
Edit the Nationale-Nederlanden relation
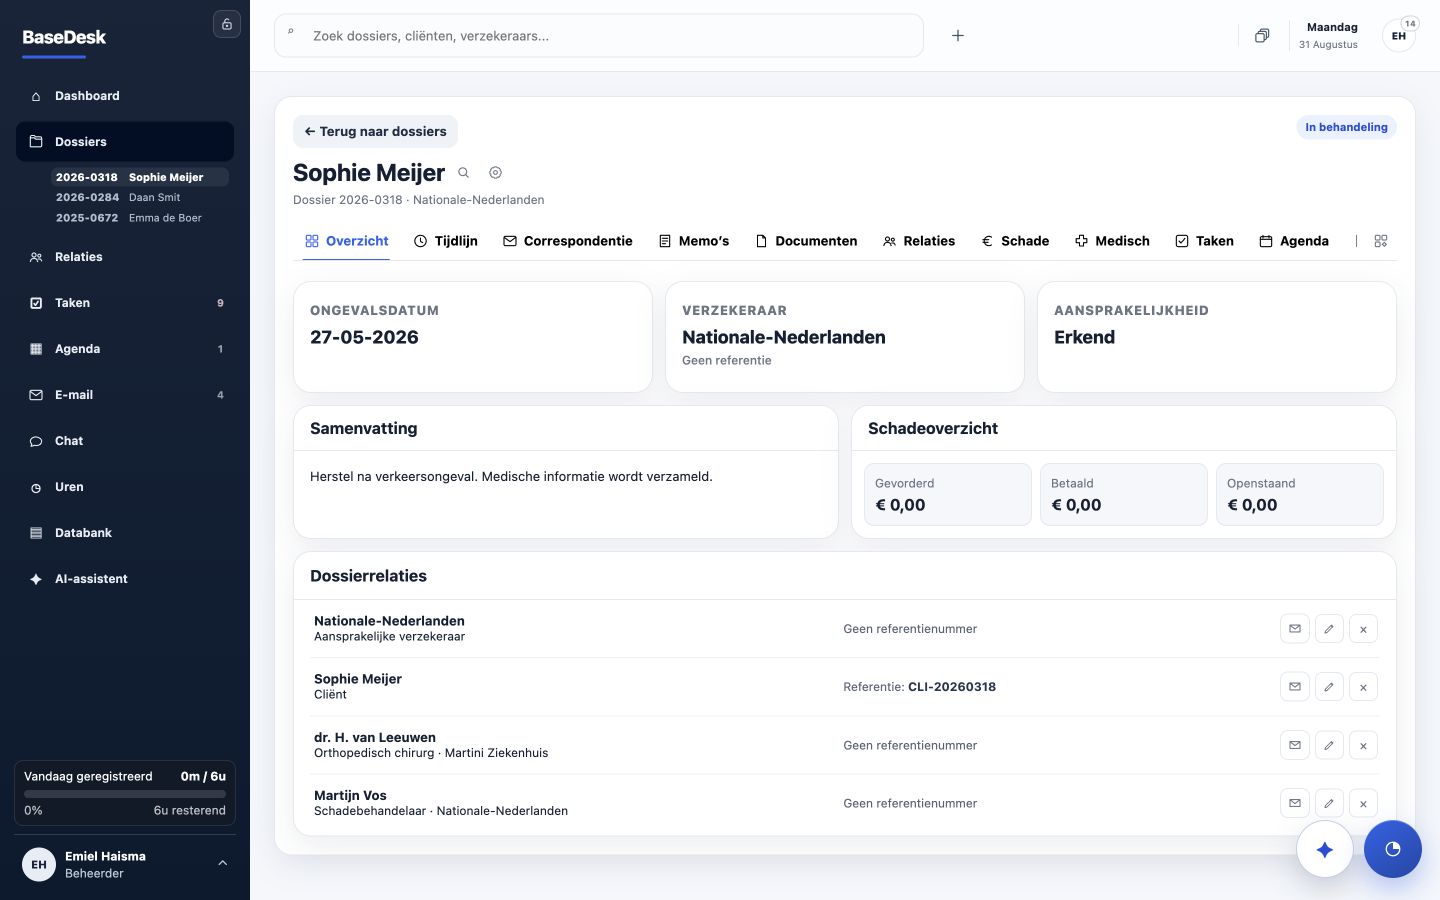[1329, 629]
